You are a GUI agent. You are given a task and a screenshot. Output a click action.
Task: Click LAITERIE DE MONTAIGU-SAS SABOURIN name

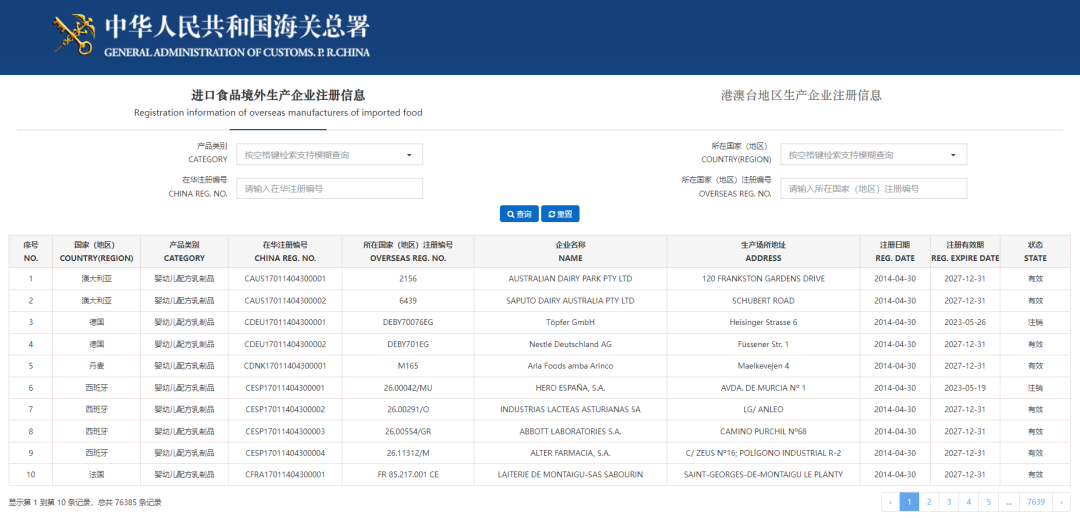570,475
